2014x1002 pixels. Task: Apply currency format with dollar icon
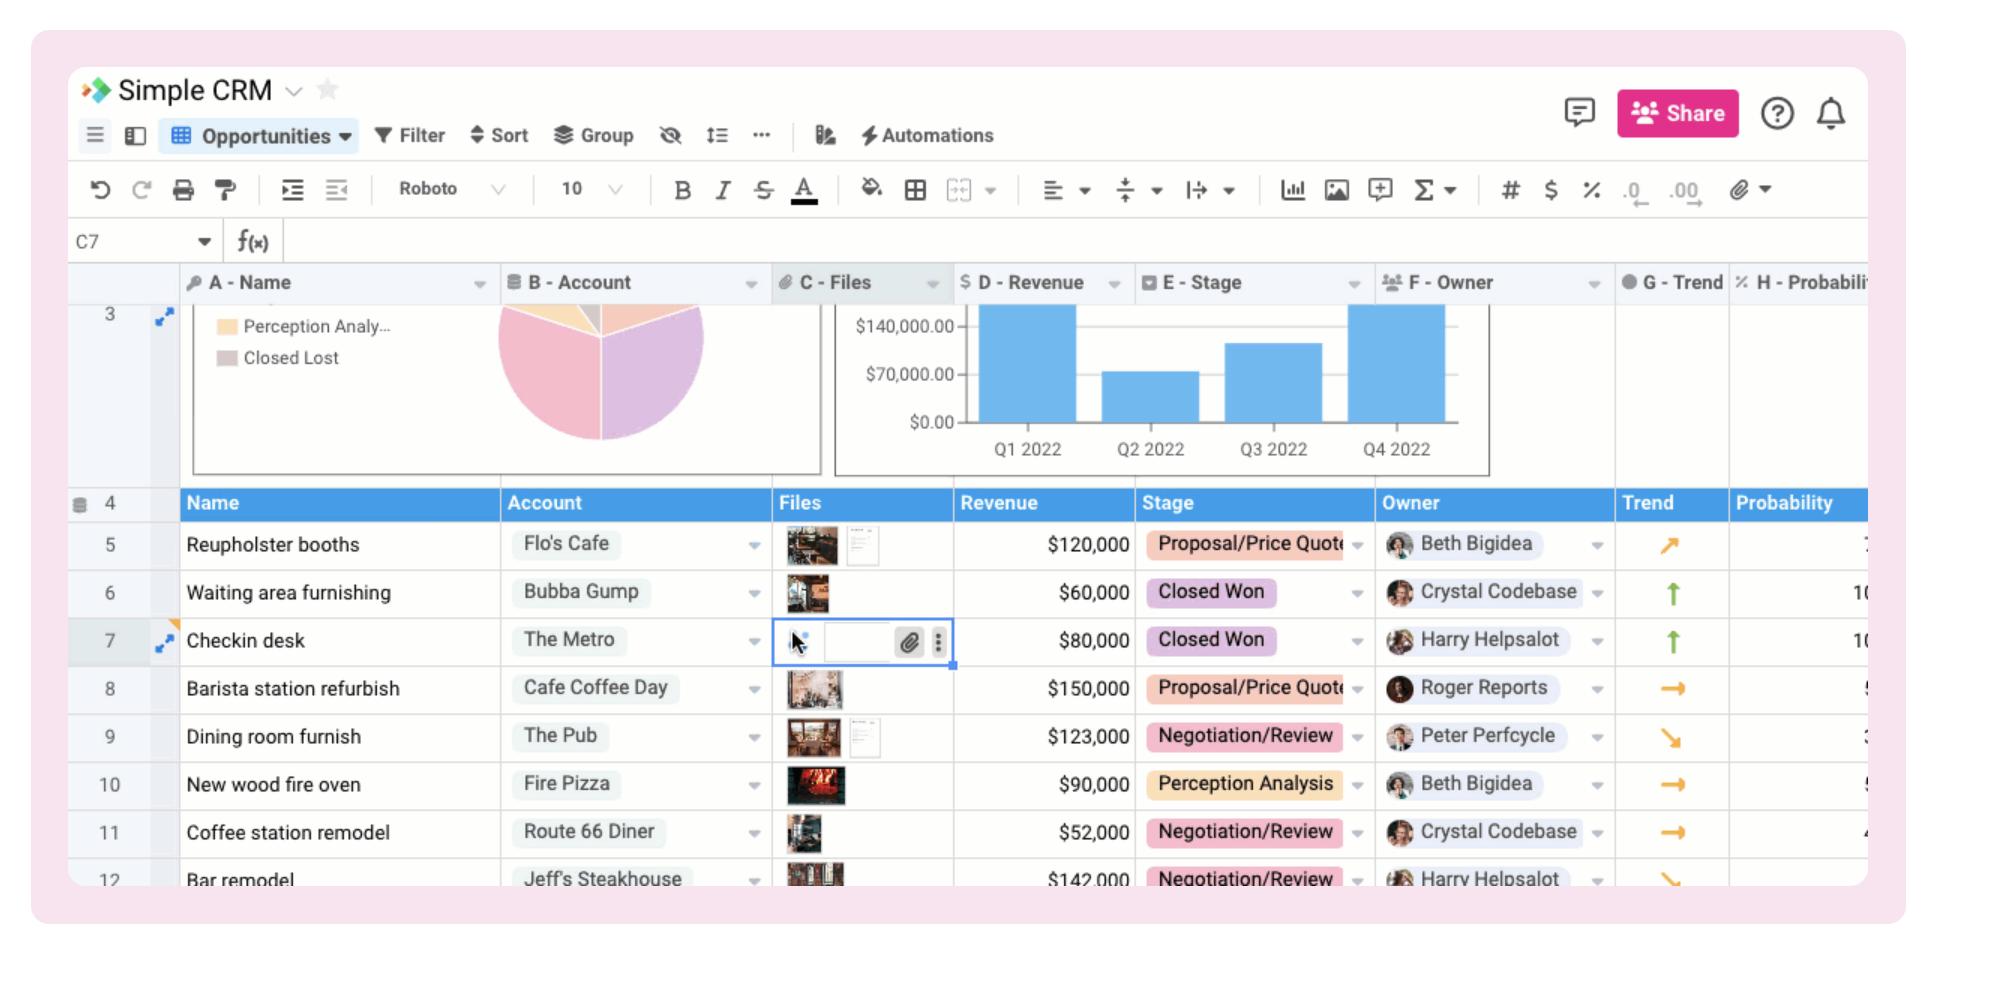pos(1551,190)
